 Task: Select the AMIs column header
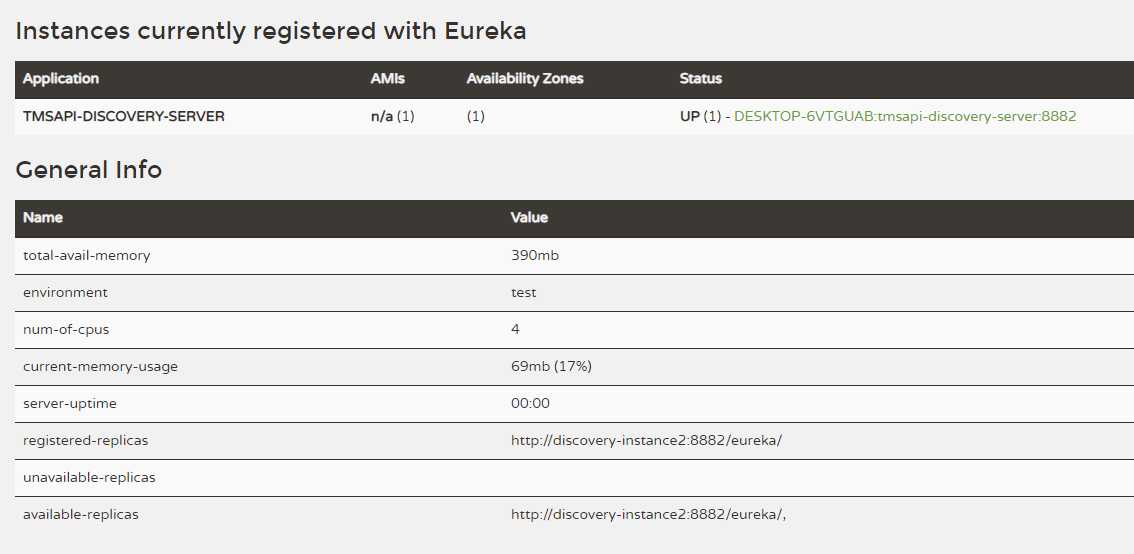point(388,78)
